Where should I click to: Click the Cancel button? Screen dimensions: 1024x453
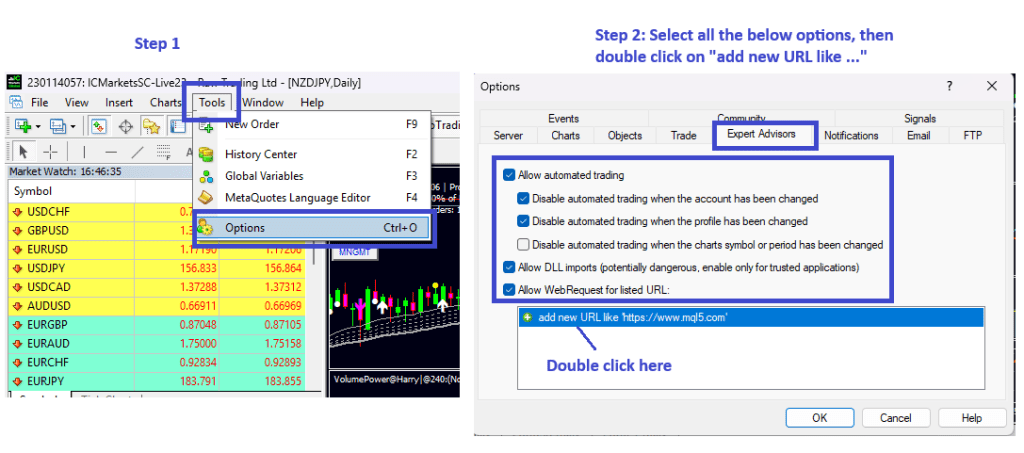[x=888, y=418]
